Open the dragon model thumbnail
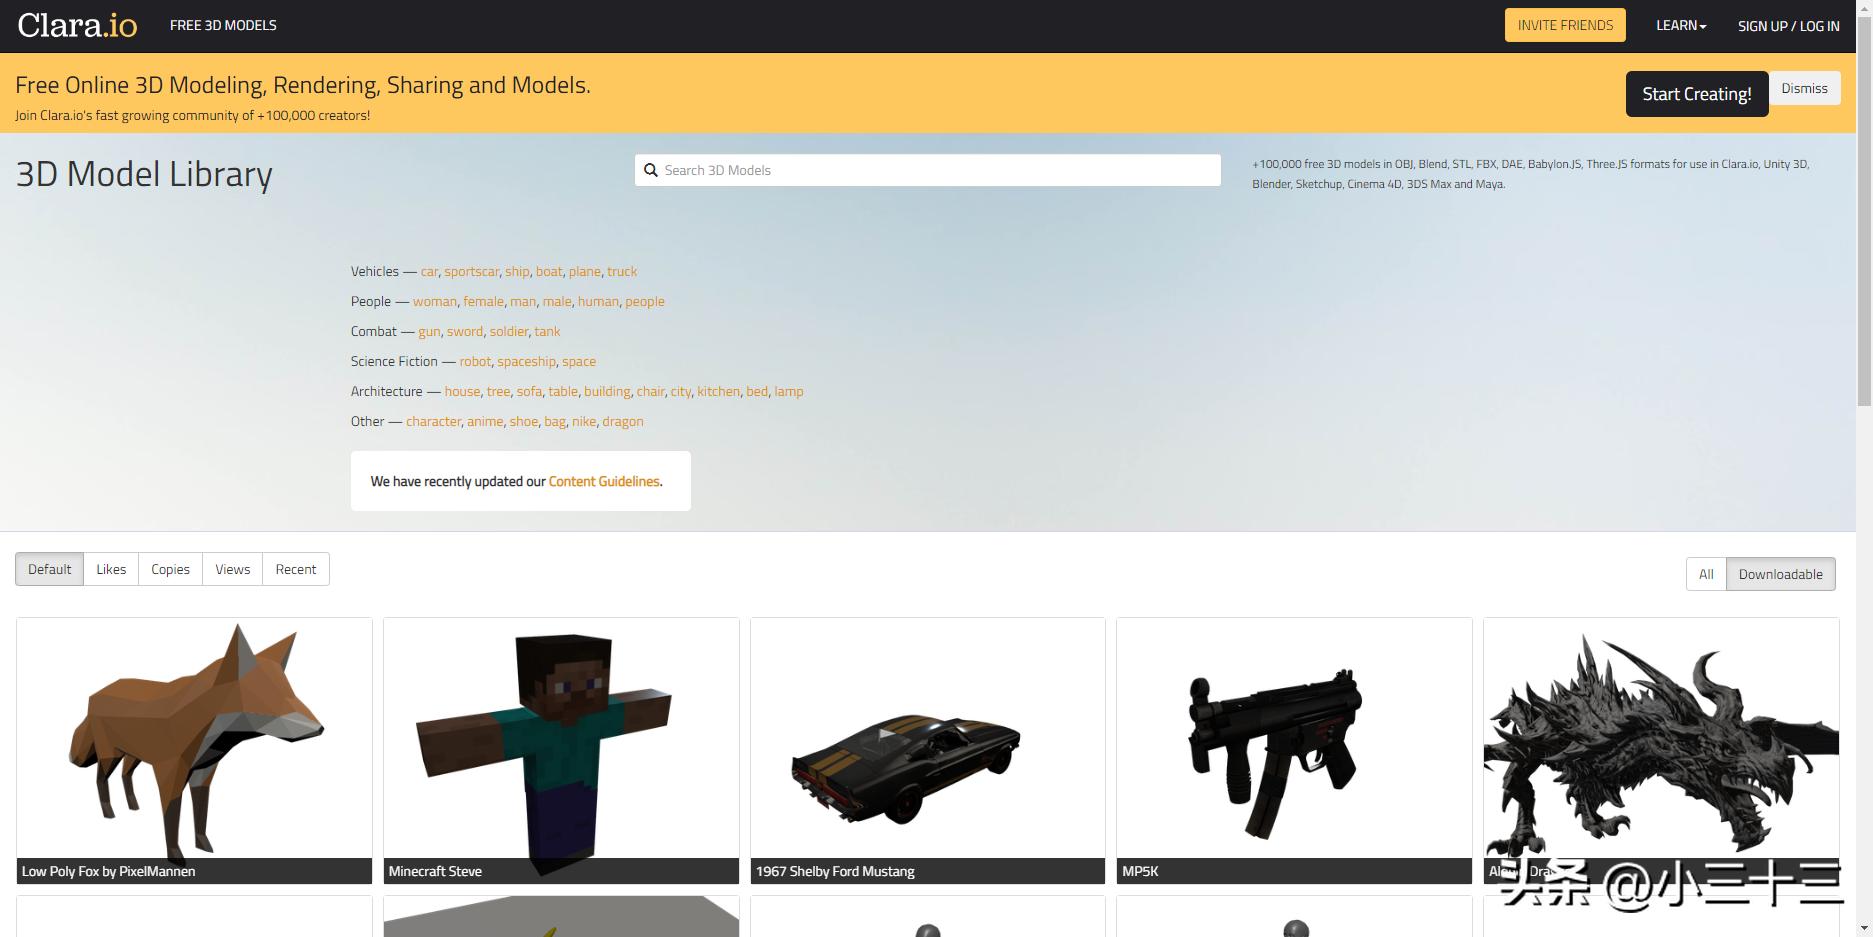1873x937 pixels. [1661, 750]
